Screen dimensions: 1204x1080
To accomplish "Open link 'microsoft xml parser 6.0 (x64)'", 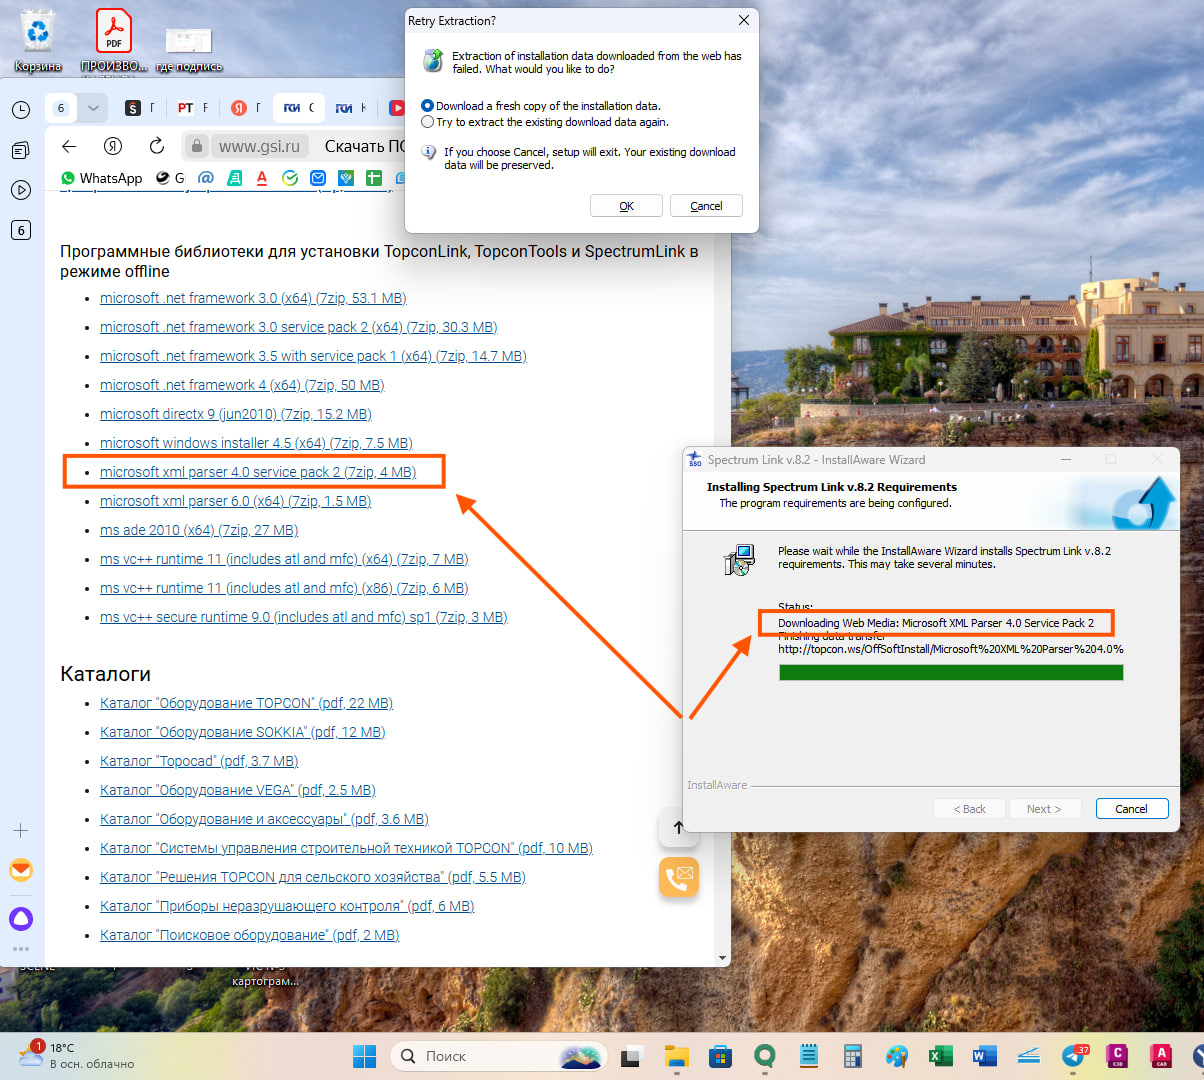I will (235, 501).
